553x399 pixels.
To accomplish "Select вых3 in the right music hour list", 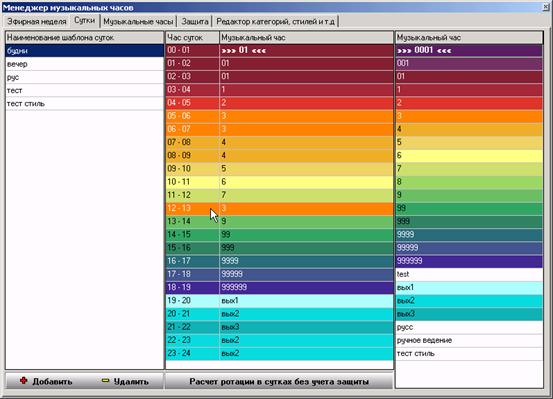I will 469,314.
